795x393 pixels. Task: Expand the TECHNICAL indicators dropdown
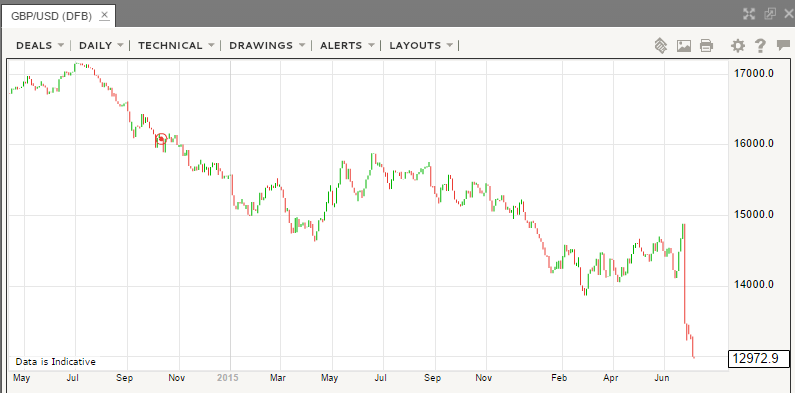tap(176, 46)
